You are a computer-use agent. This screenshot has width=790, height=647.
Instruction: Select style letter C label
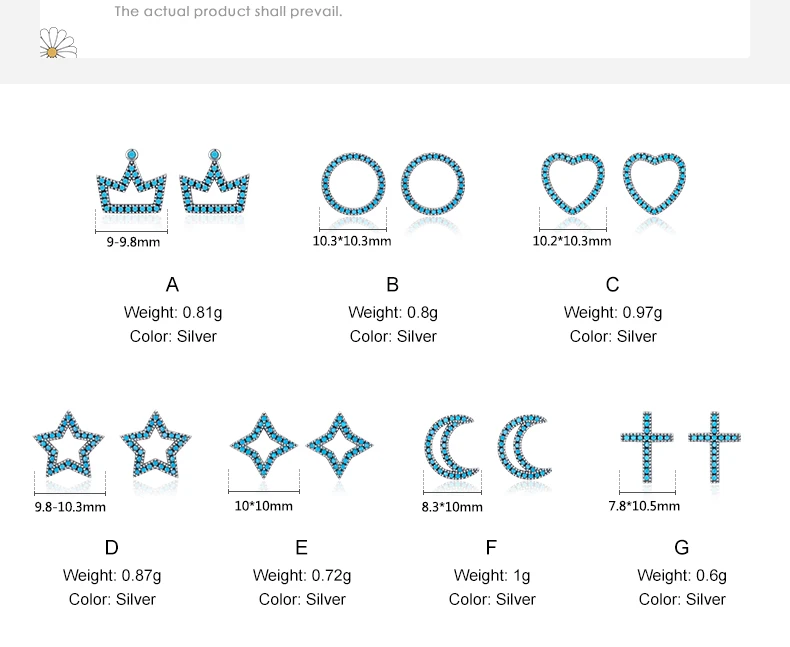pyautogui.click(x=612, y=285)
